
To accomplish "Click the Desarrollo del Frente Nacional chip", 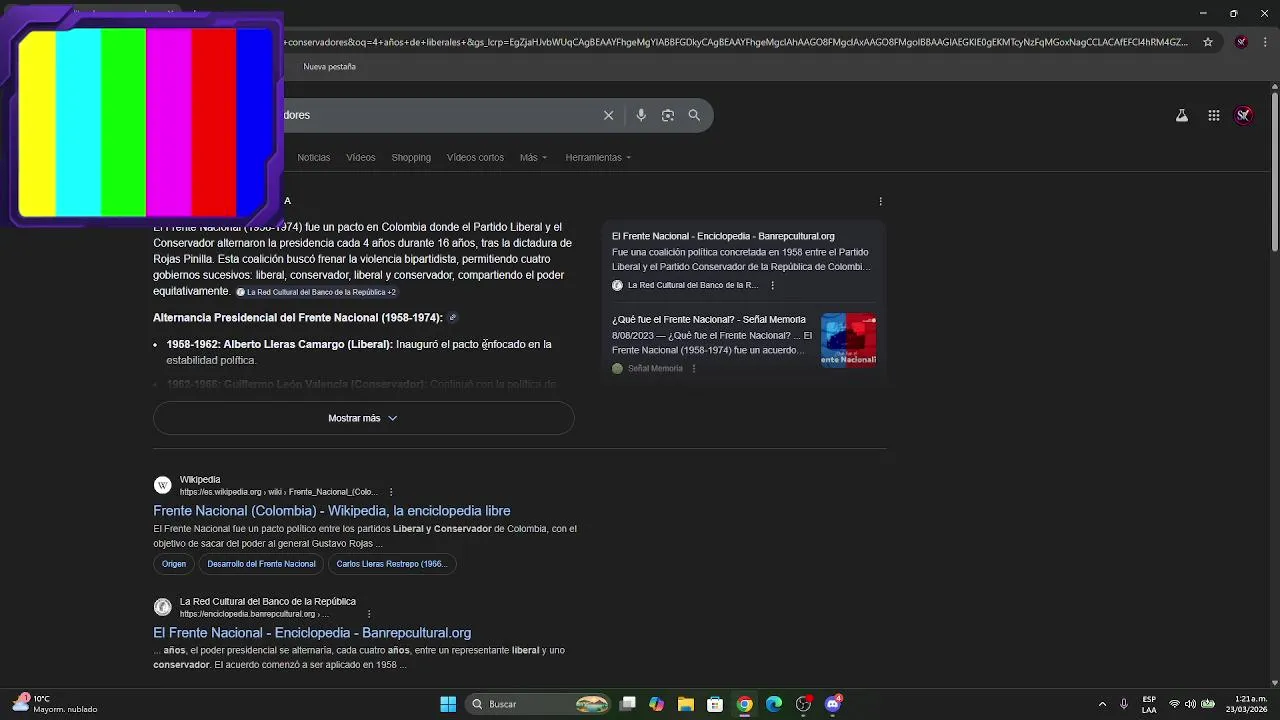I will [x=261, y=564].
